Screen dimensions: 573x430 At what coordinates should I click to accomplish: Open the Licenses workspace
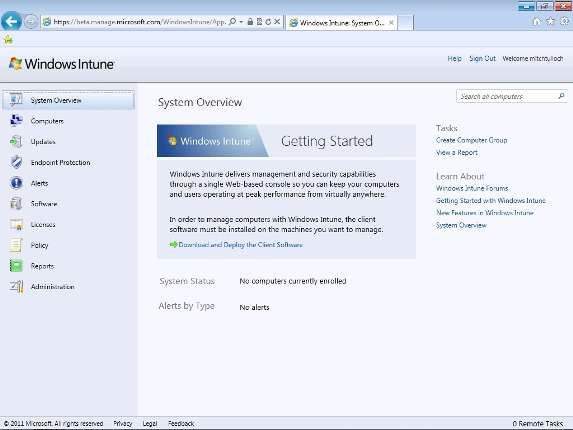[43, 225]
